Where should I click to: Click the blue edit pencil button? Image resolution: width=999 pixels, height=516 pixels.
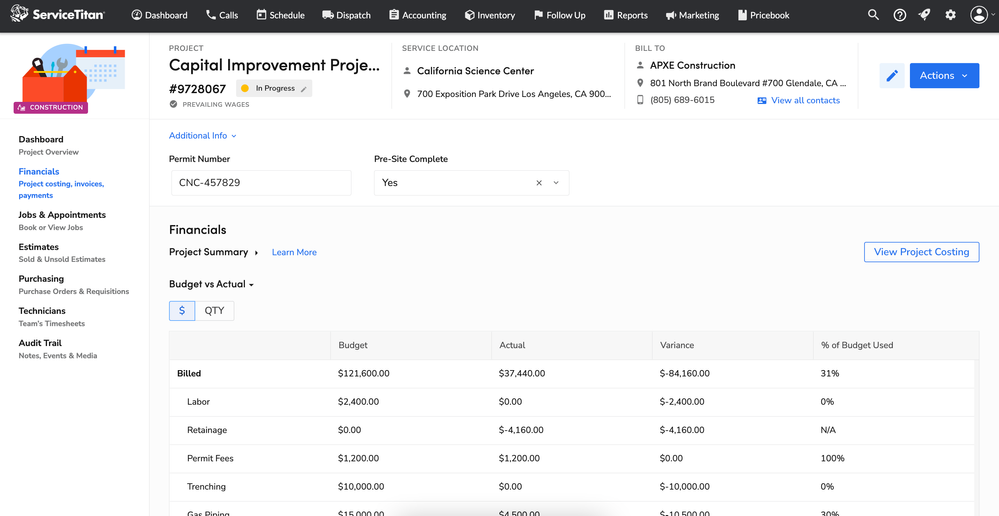pyautogui.click(x=892, y=75)
